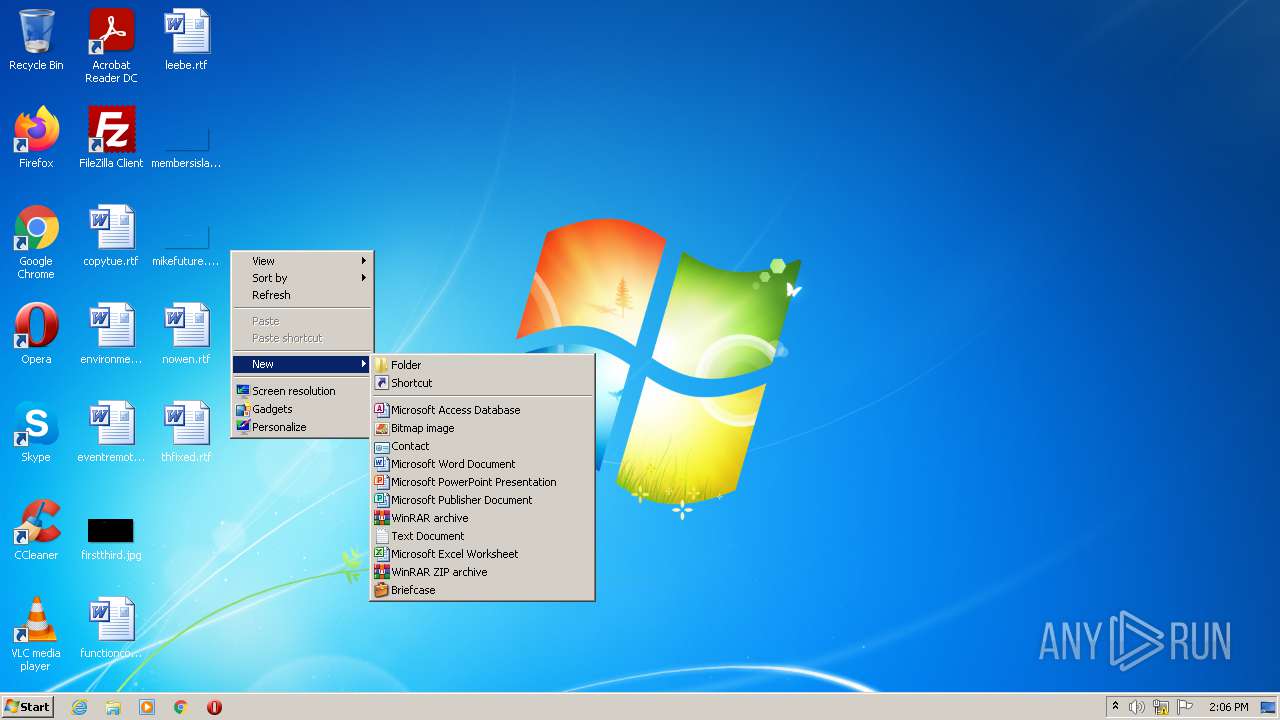This screenshot has height=720, width=1280.
Task: Create a new WinRAR archive
Action: point(482,518)
